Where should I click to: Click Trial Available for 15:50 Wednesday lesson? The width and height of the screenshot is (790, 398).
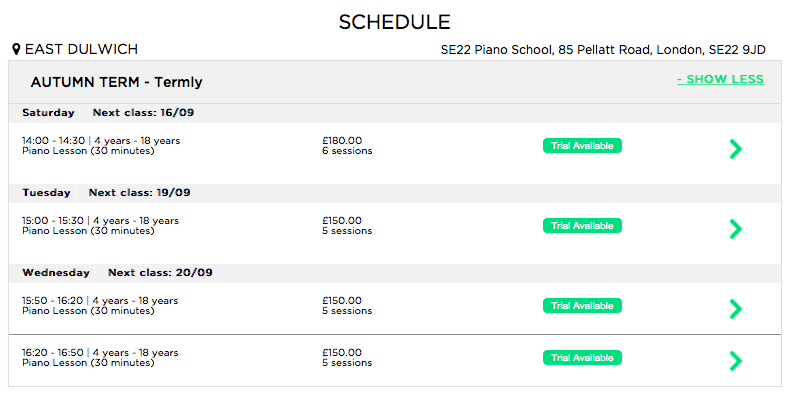(582, 306)
